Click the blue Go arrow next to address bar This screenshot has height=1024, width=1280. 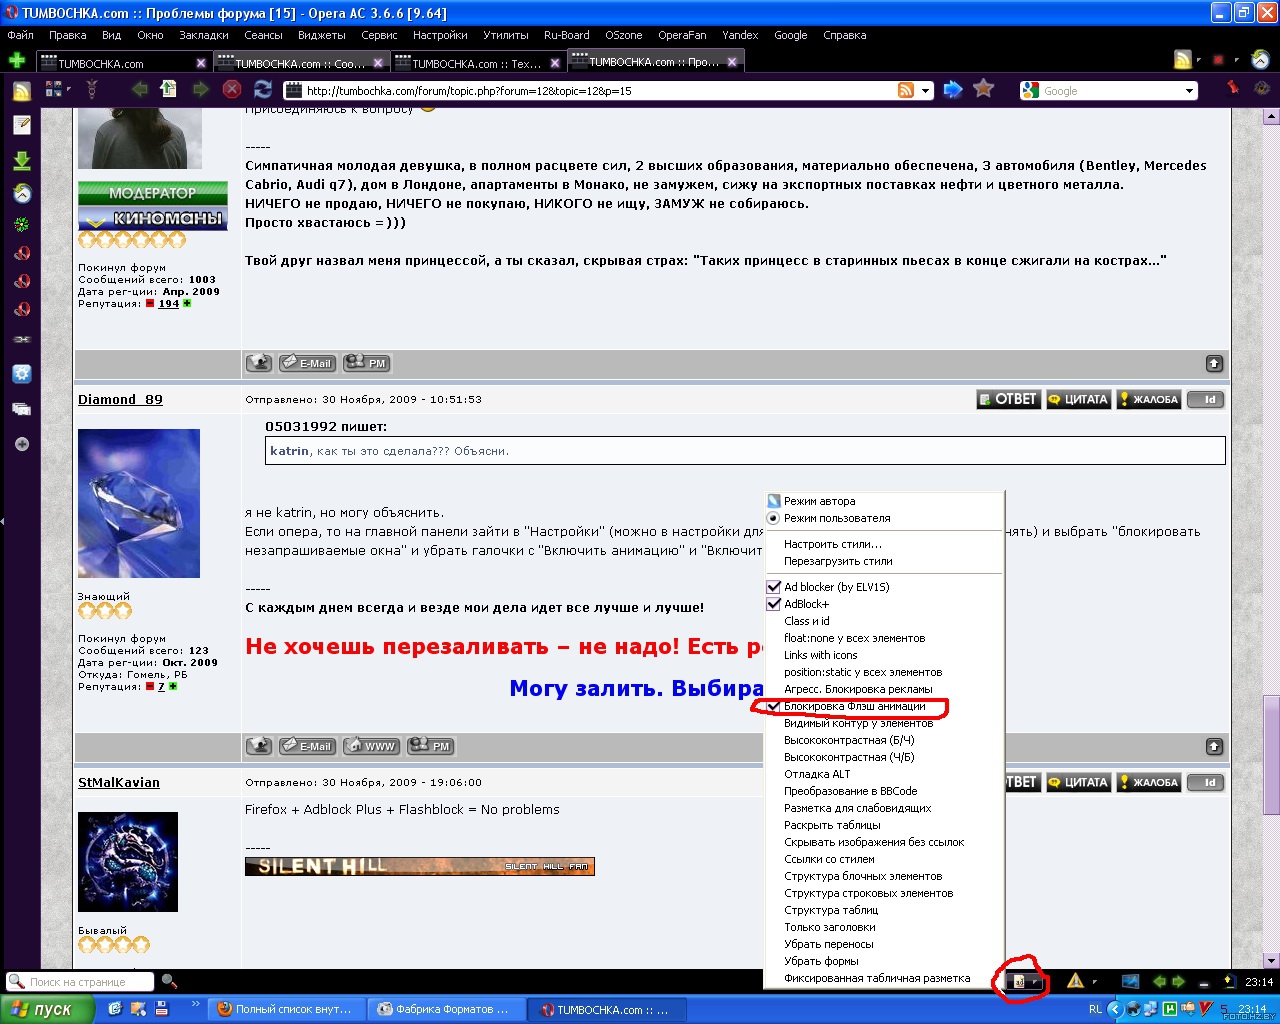pos(953,89)
